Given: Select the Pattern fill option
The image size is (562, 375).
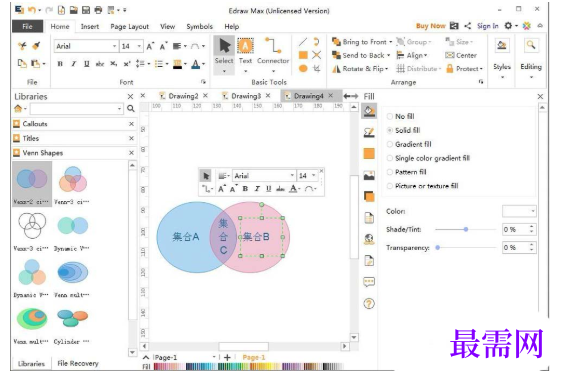Looking at the screenshot, I should click(x=407, y=172).
